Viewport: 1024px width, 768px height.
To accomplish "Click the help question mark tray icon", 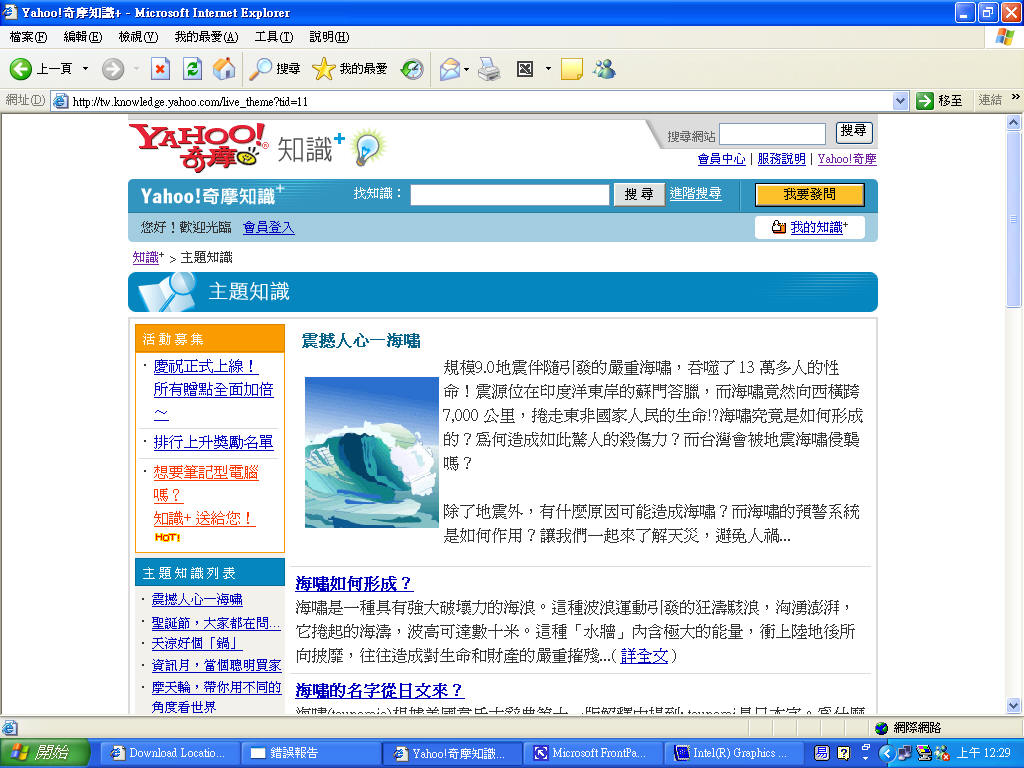I will click(844, 753).
